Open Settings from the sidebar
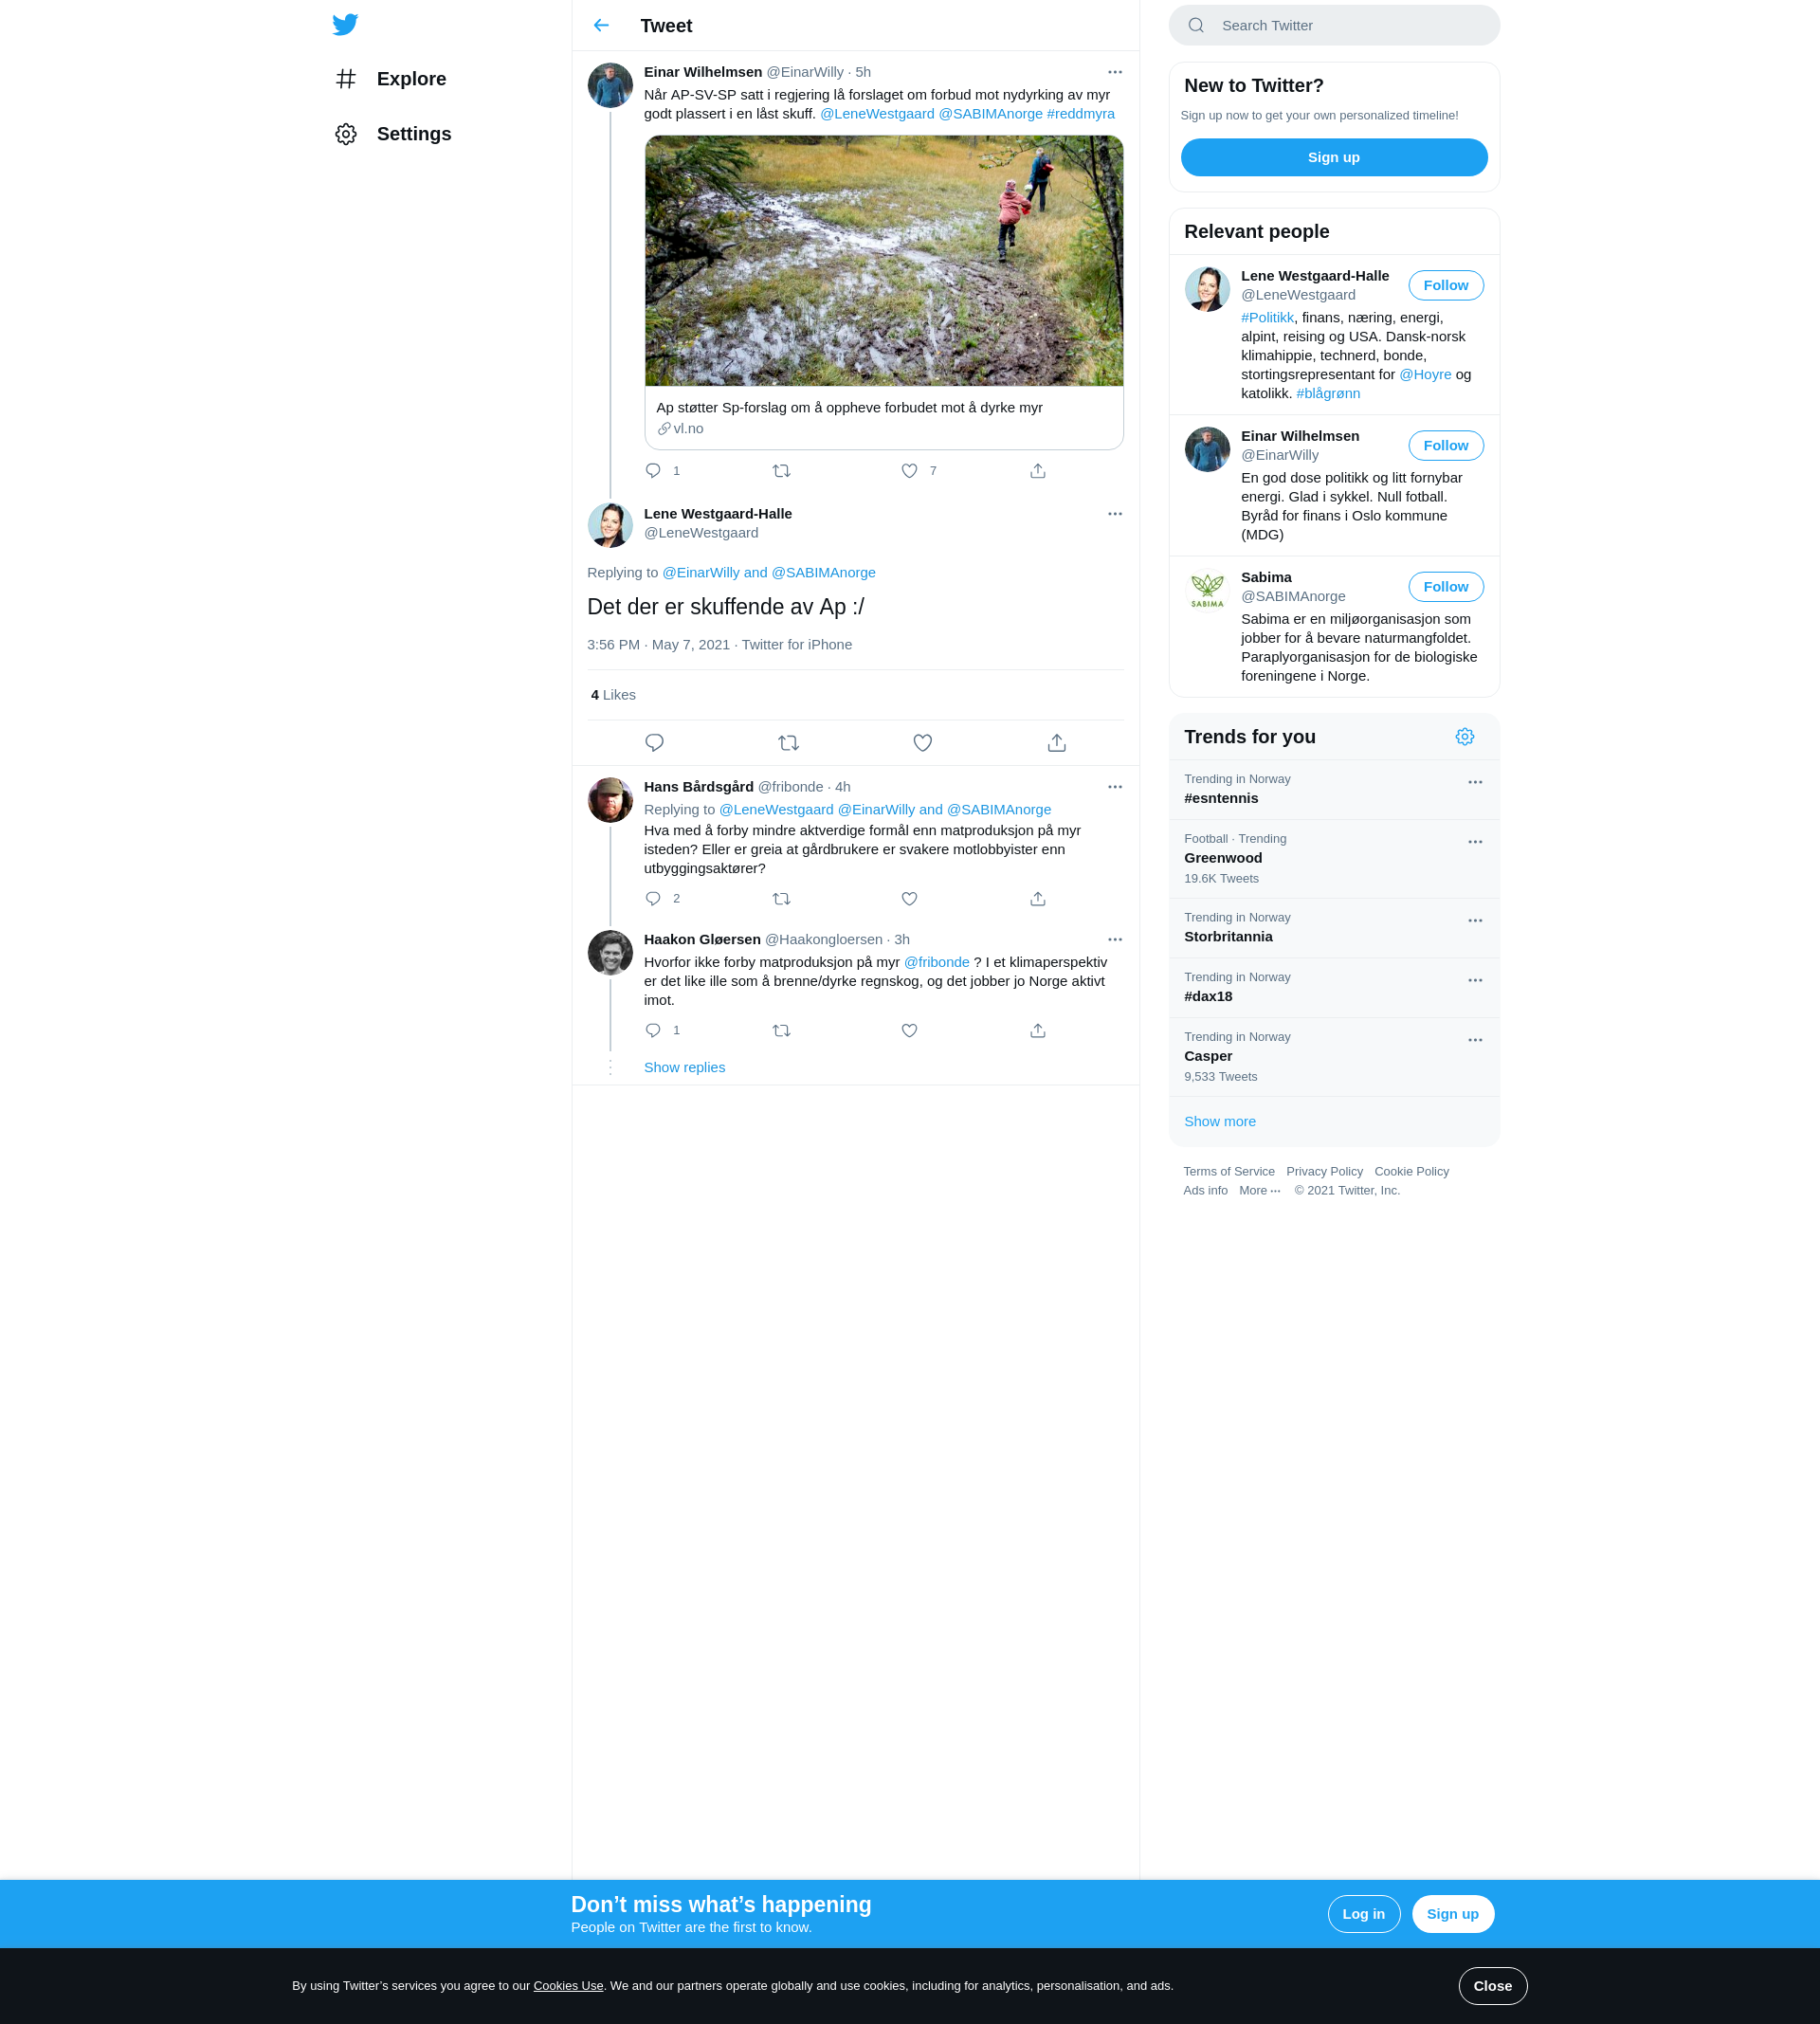The image size is (1820, 2024). click(x=393, y=134)
